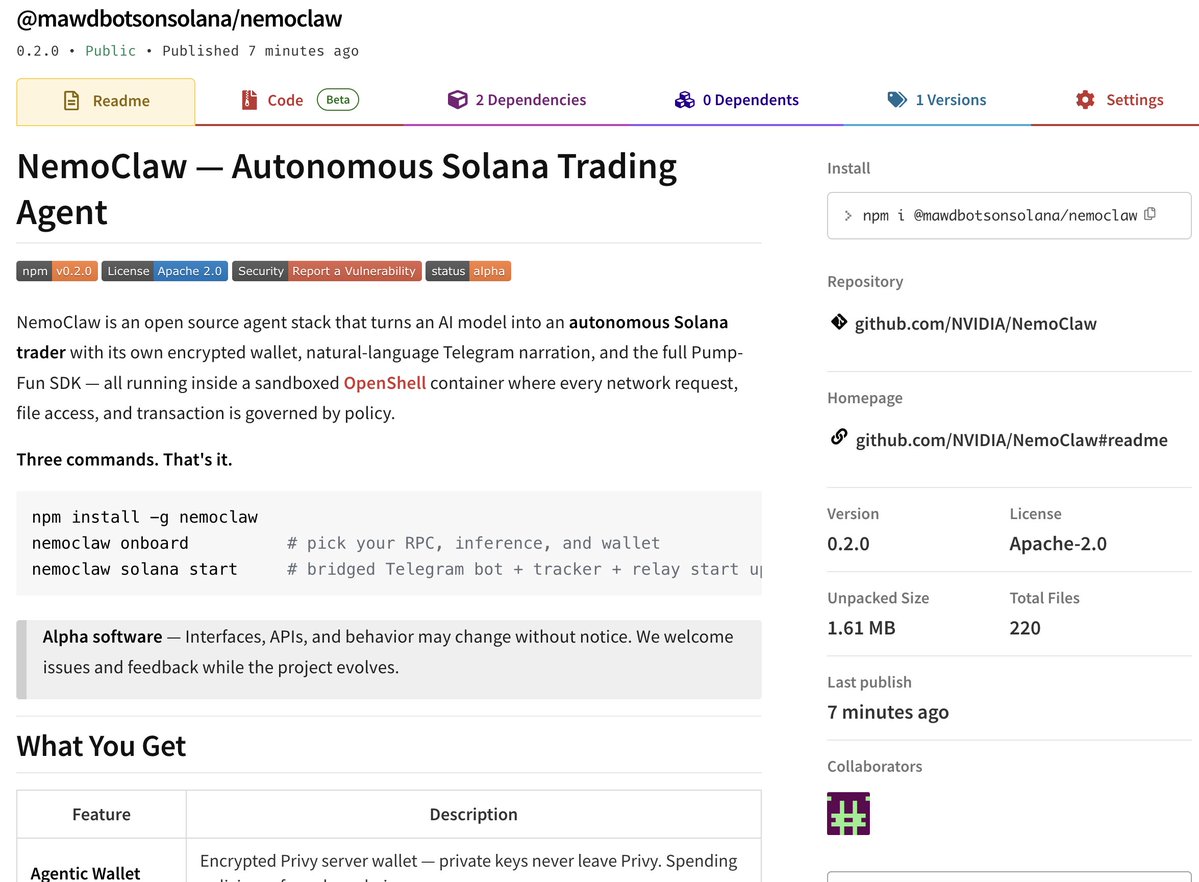Copy the npm install command icon
The width and height of the screenshot is (1199, 882).
(x=1149, y=214)
